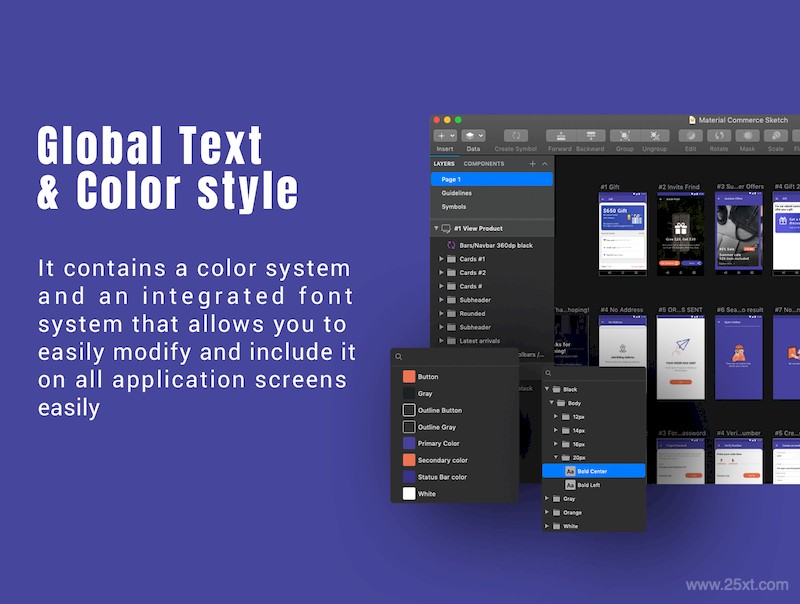Move the selection Backward with the toolbar icon
The image size is (800, 604).
click(x=591, y=136)
